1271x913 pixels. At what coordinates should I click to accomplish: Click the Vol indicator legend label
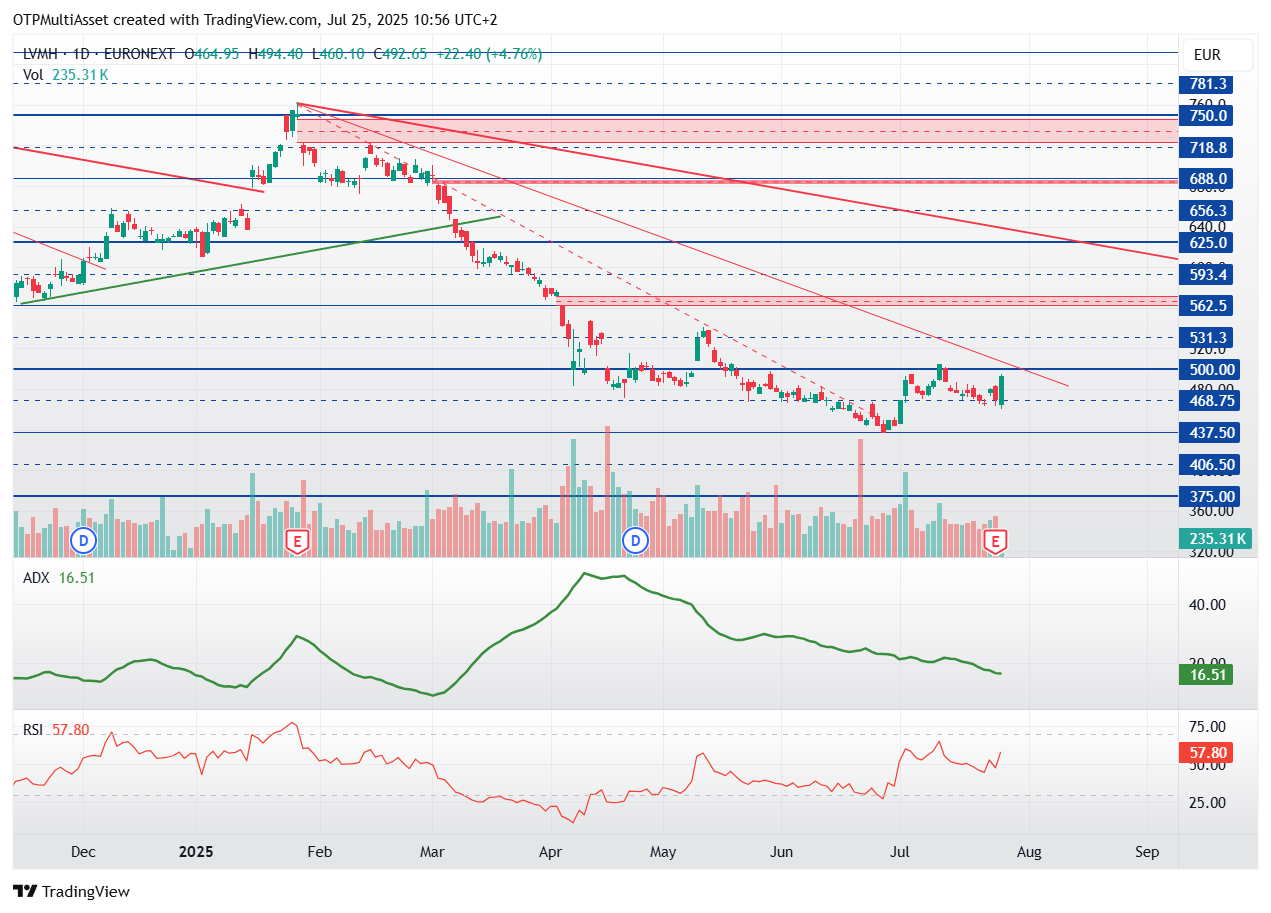34,75
